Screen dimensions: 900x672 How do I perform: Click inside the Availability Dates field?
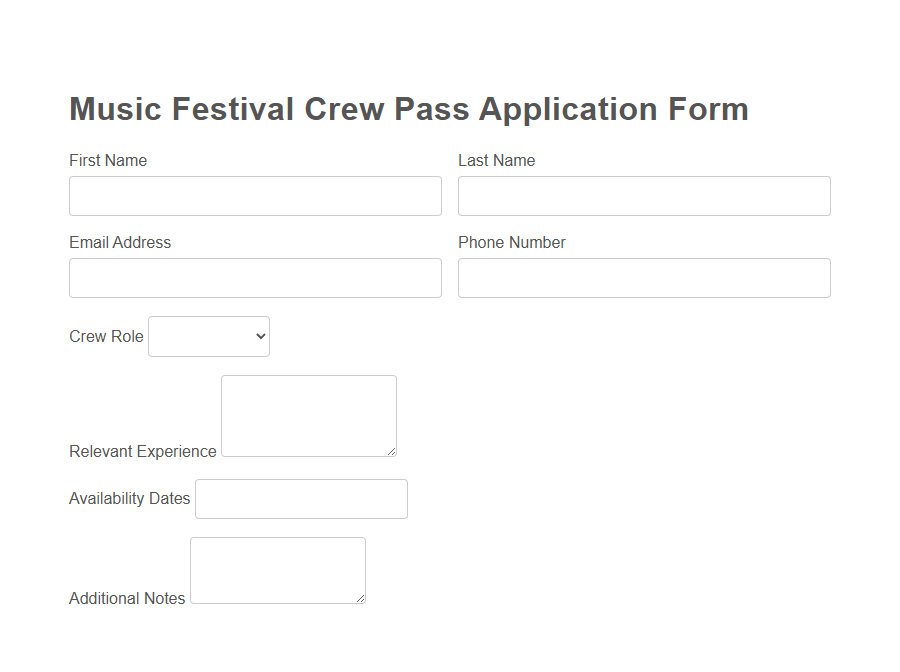[300, 499]
